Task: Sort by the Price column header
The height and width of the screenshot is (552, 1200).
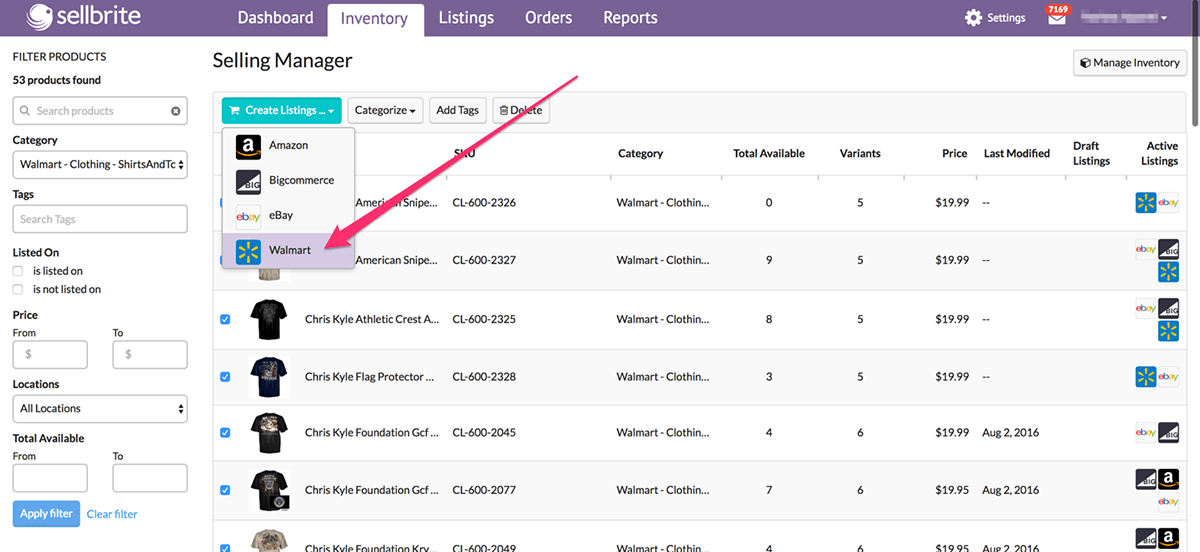Action: tap(955, 153)
